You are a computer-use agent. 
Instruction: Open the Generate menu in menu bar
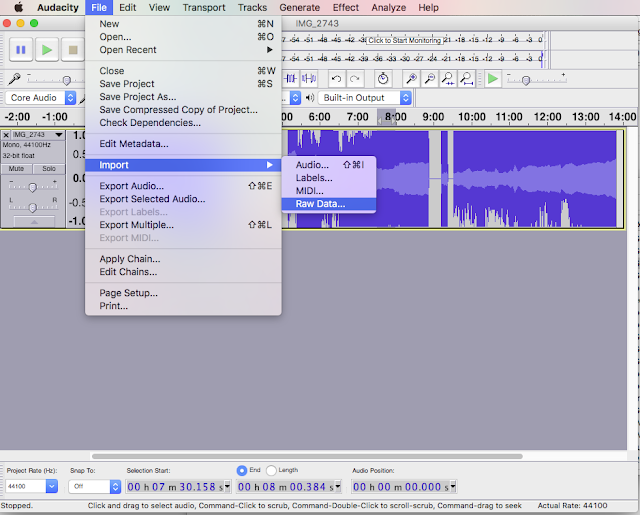[x=299, y=7]
